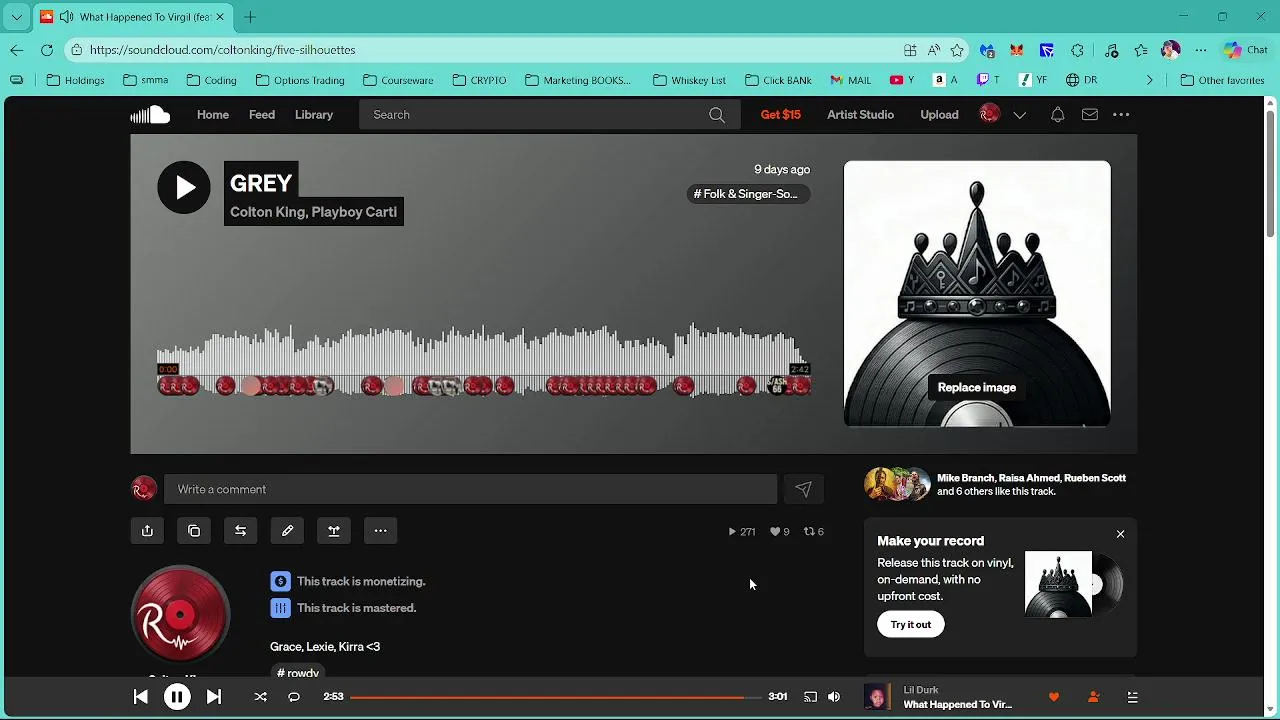
Task: Click the share track icon
Action: pyautogui.click(x=148, y=531)
